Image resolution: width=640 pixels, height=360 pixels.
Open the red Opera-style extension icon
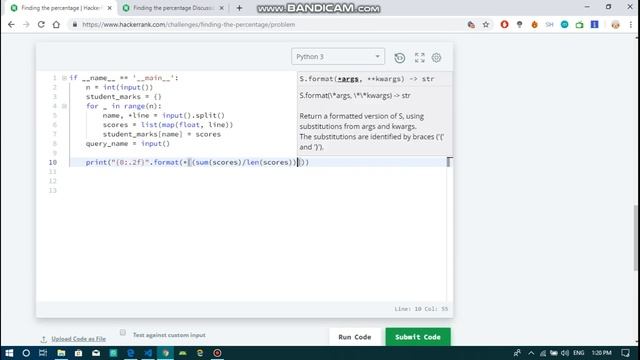pos(504,24)
